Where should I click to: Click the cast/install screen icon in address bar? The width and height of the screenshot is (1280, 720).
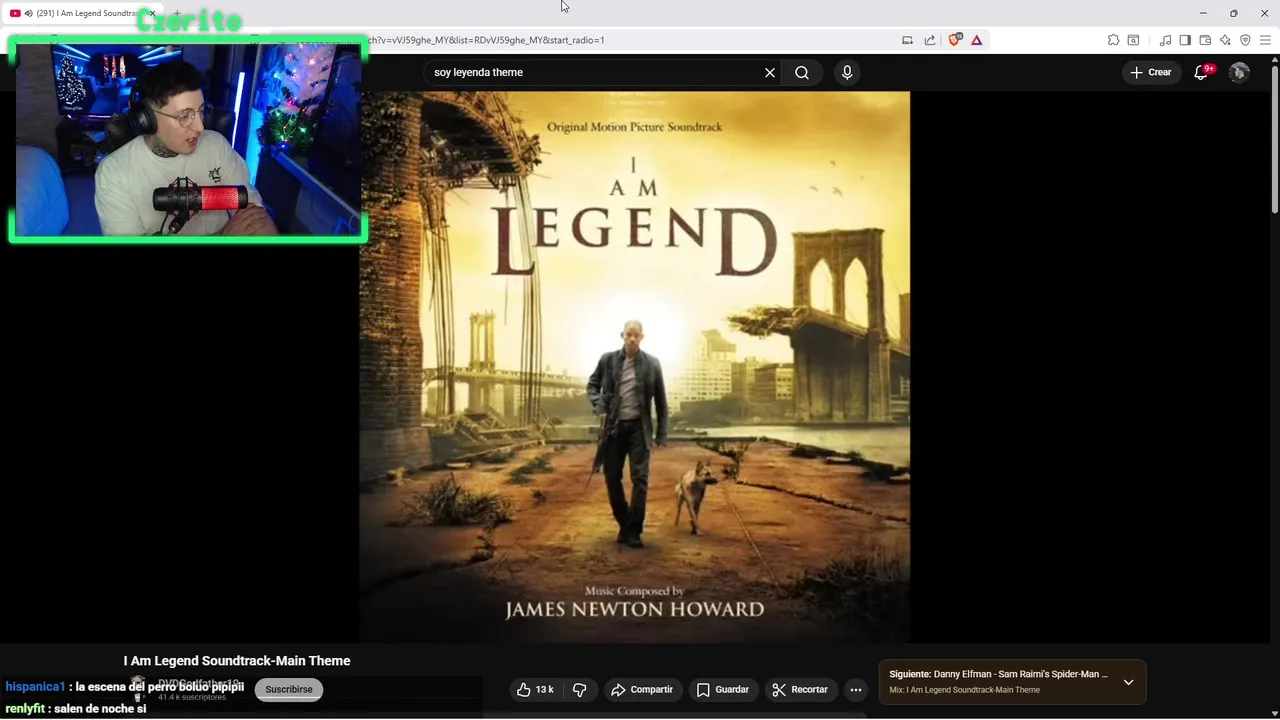click(907, 40)
